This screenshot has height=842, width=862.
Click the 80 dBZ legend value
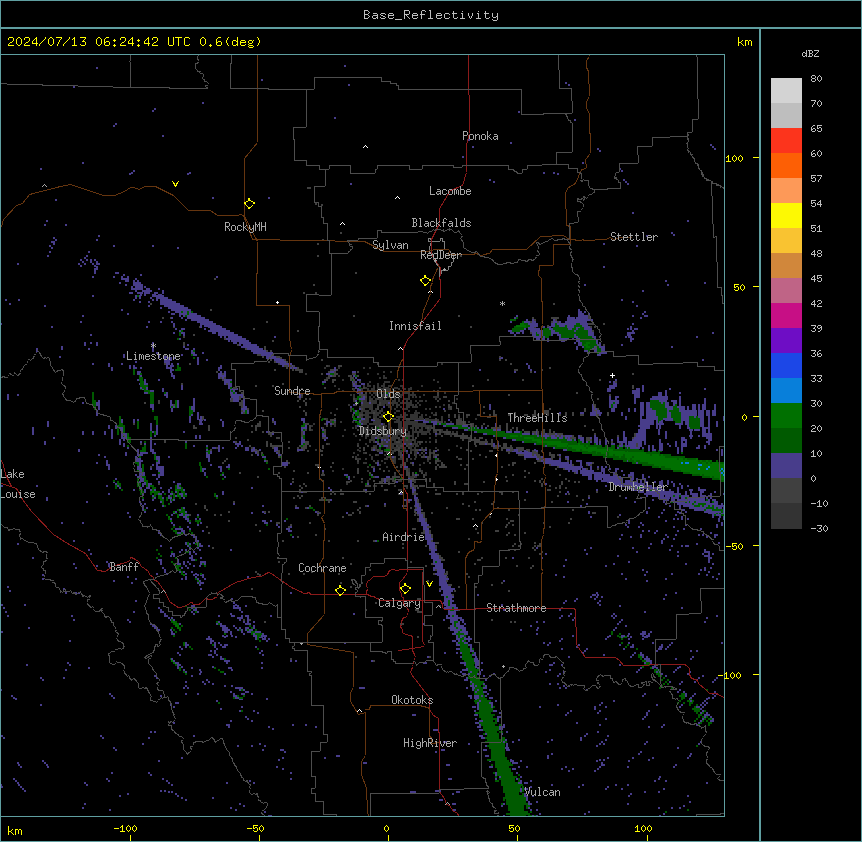pyautogui.click(x=816, y=79)
